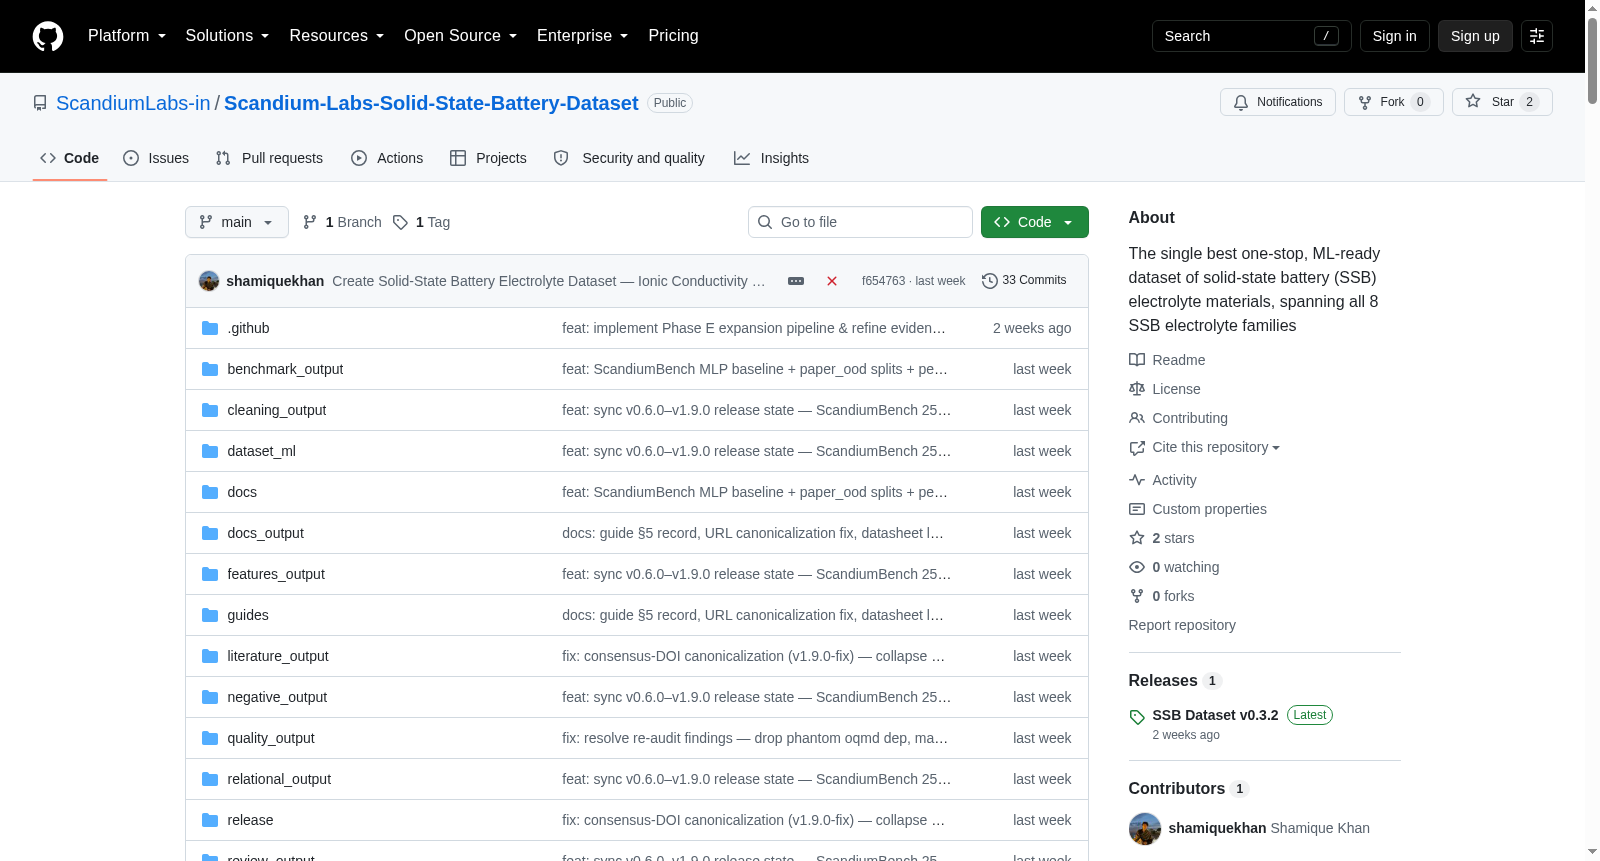The height and width of the screenshot is (861, 1600).
Task: Open the negative_output folder
Action: 277,697
